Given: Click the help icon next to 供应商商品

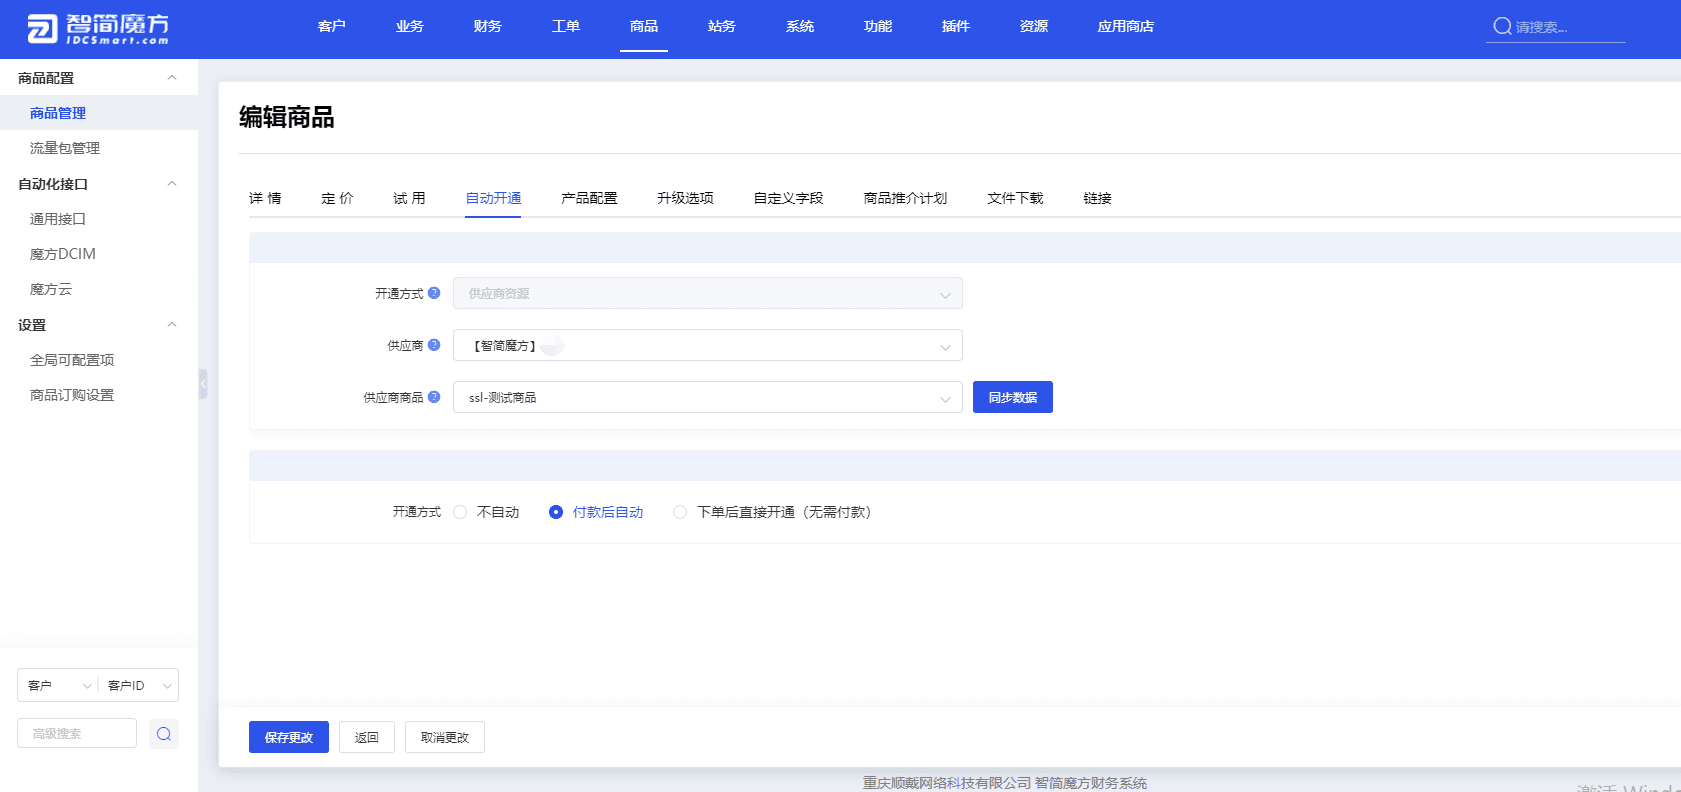Looking at the screenshot, I should point(434,397).
